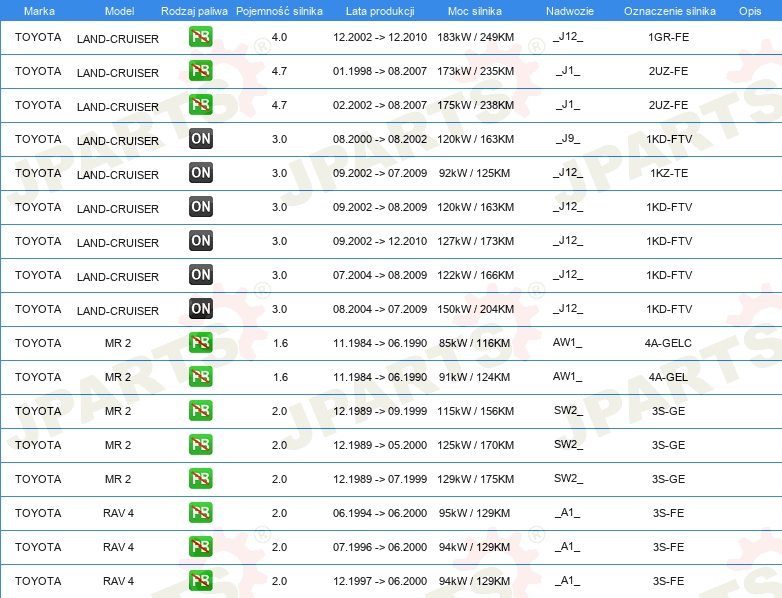Click production dates 12.1989 -> 07.1999
The width and height of the screenshot is (782, 598).
tap(380, 479)
